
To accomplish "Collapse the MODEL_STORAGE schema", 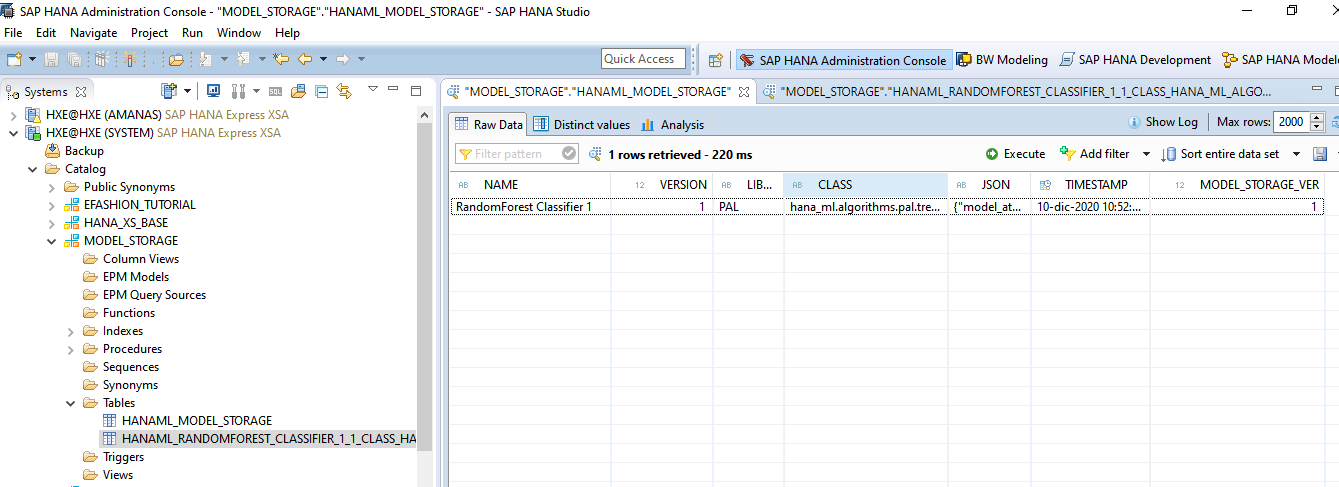I will [x=52, y=241].
